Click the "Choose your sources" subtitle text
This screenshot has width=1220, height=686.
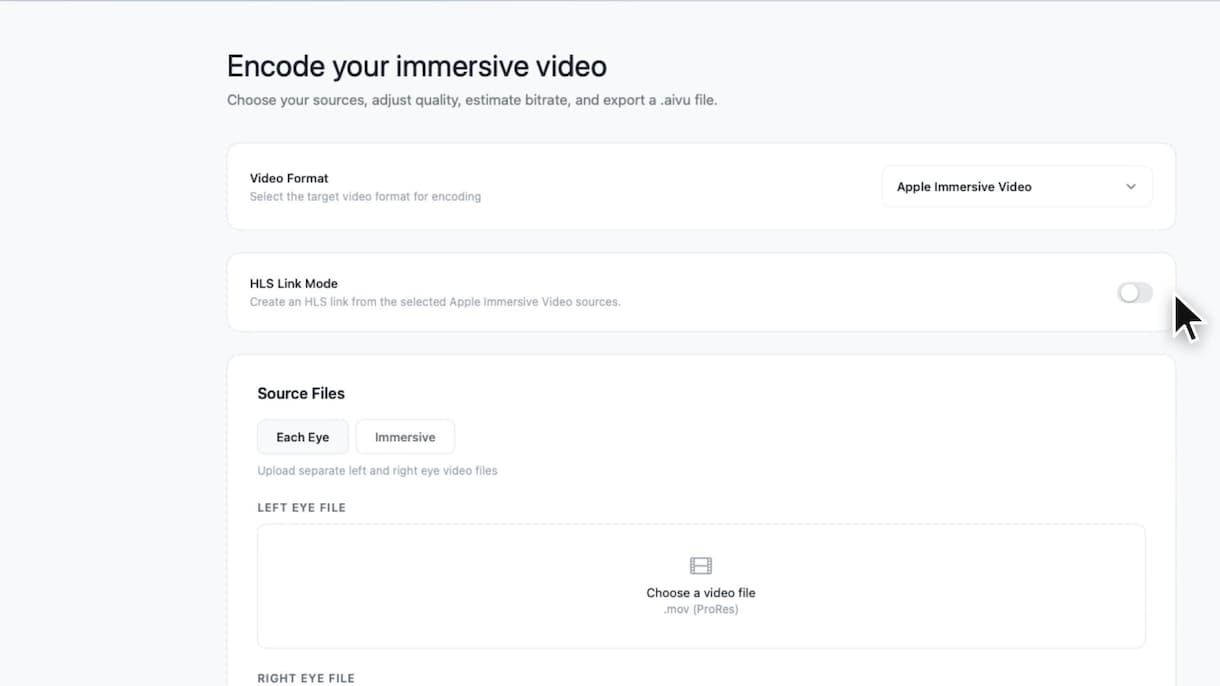click(x=472, y=100)
